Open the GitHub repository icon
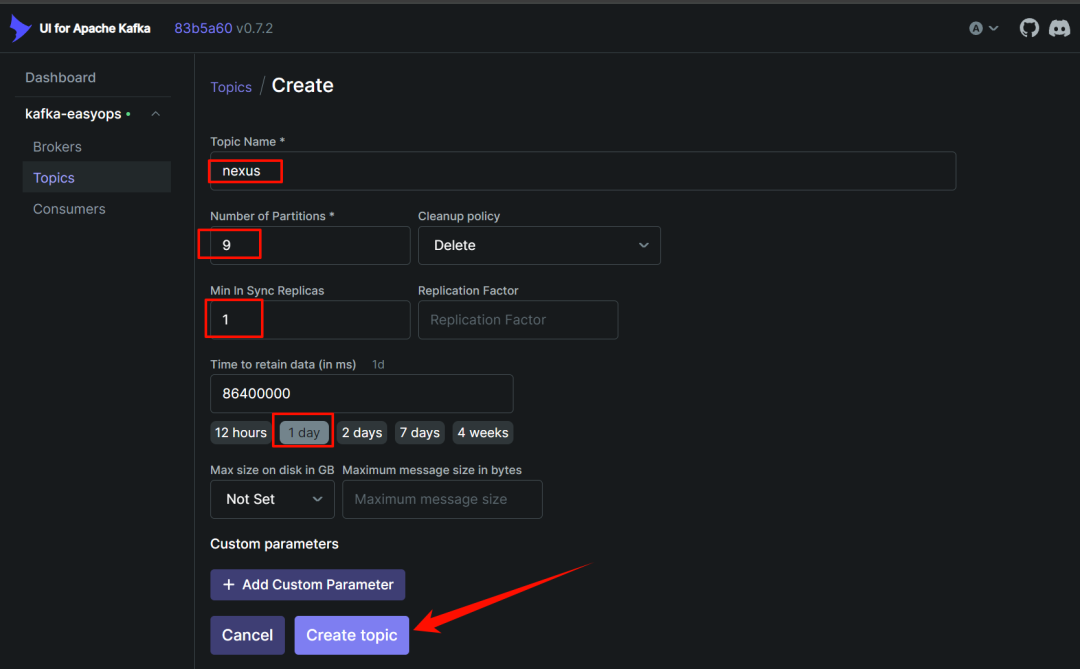Screen dimensions: 1080x669 point(1029,28)
